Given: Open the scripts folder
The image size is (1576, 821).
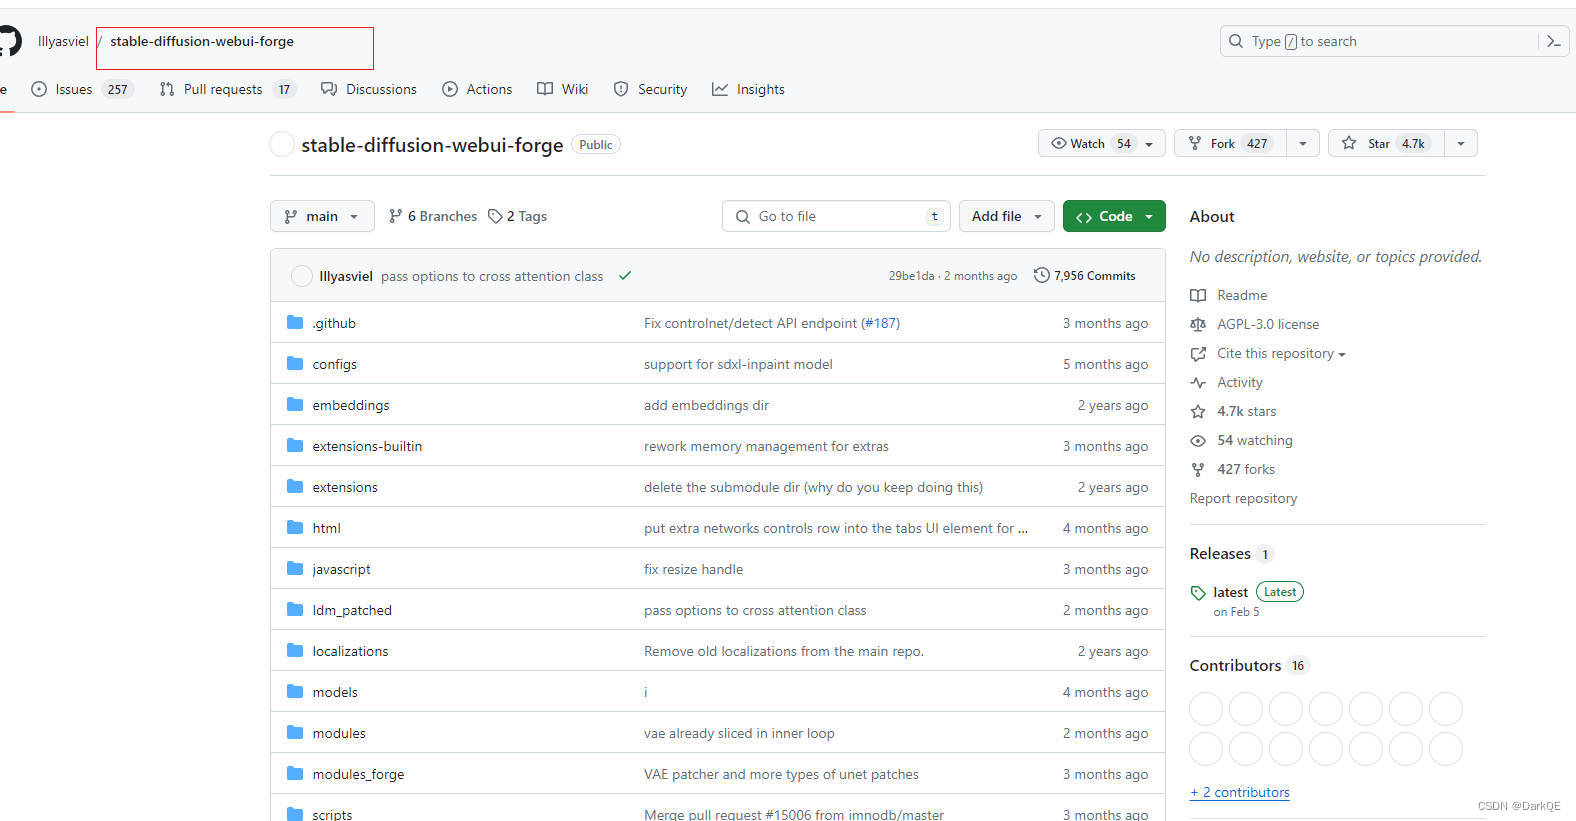Looking at the screenshot, I should 332,815.
